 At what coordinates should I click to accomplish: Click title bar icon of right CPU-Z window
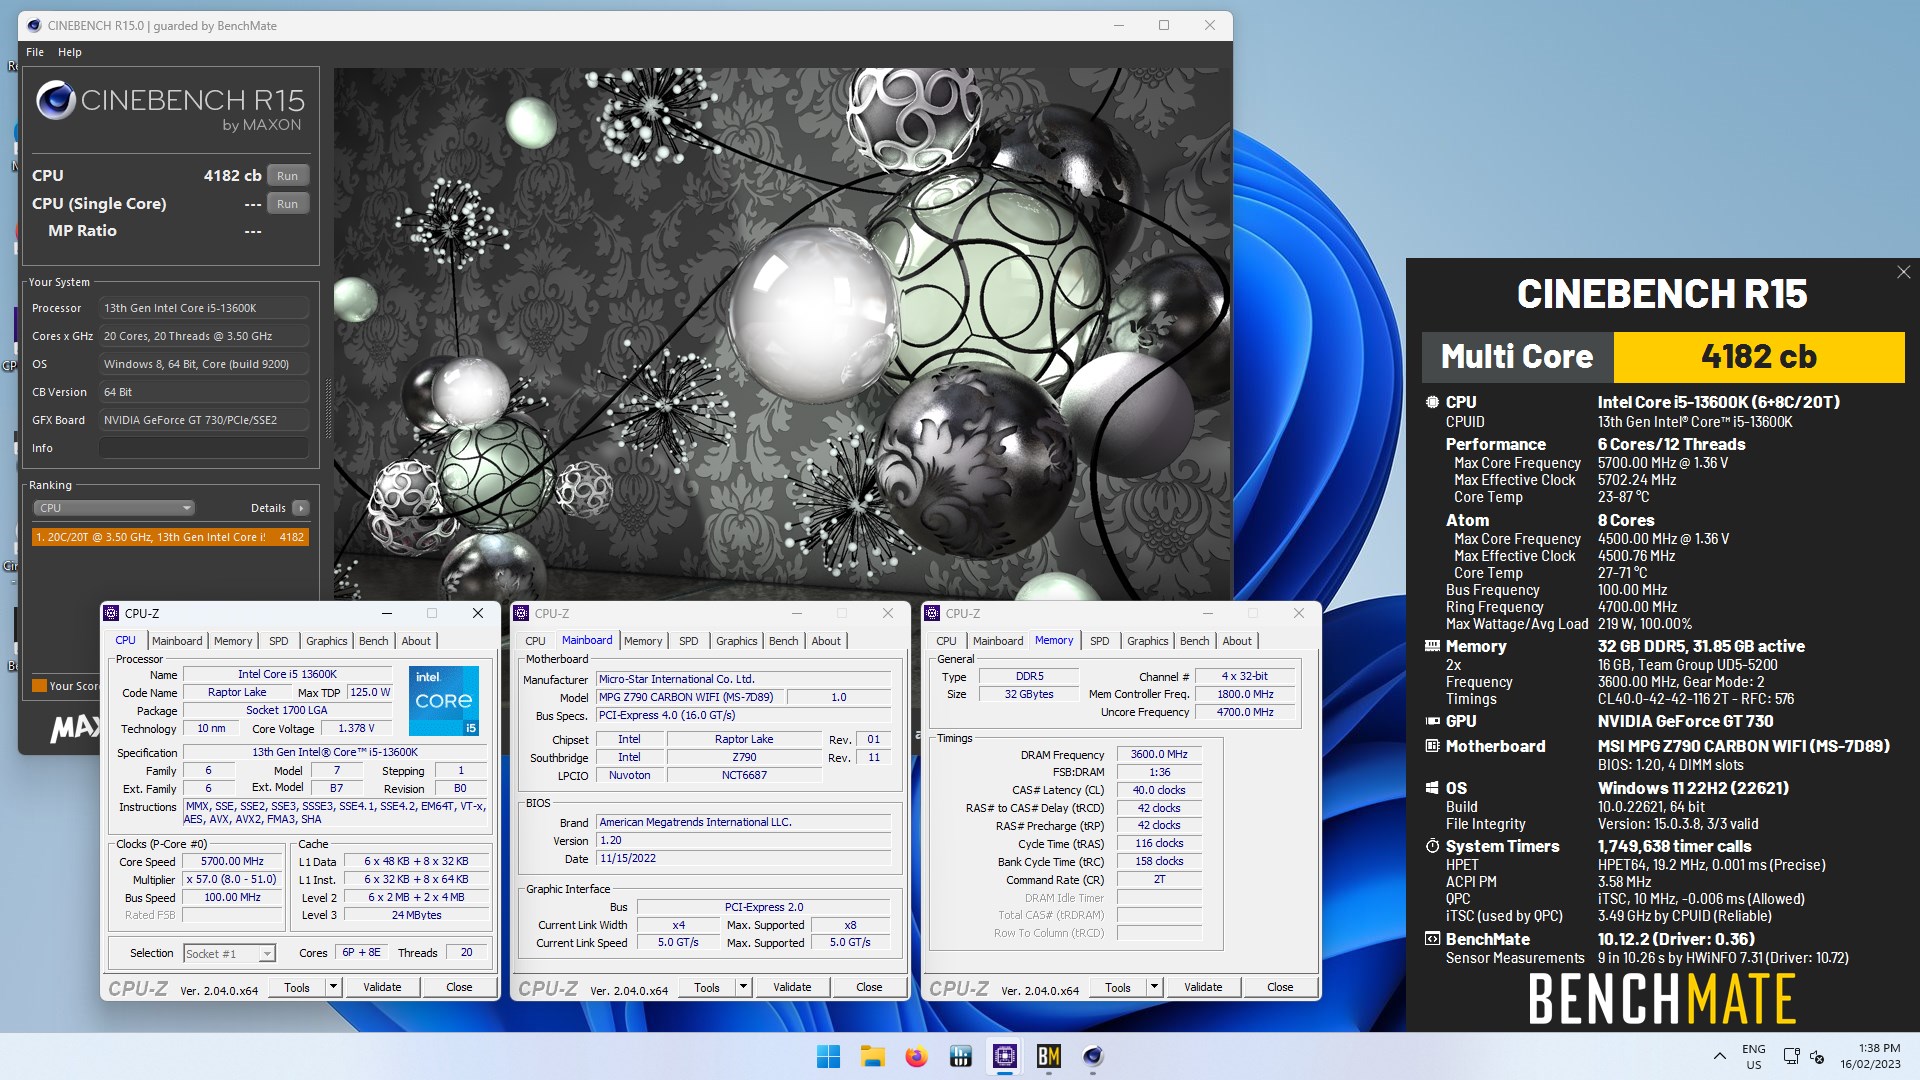(932, 613)
